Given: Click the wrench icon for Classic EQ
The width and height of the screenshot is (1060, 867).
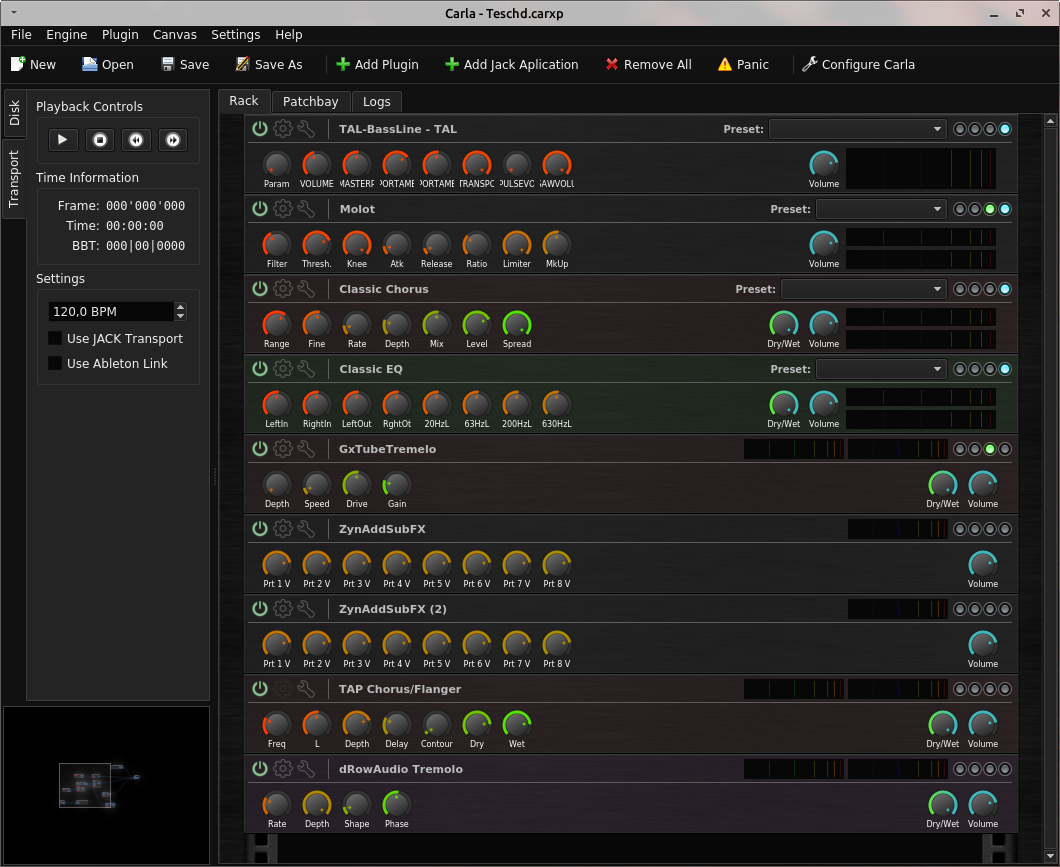Looking at the screenshot, I should (x=306, y=369).
